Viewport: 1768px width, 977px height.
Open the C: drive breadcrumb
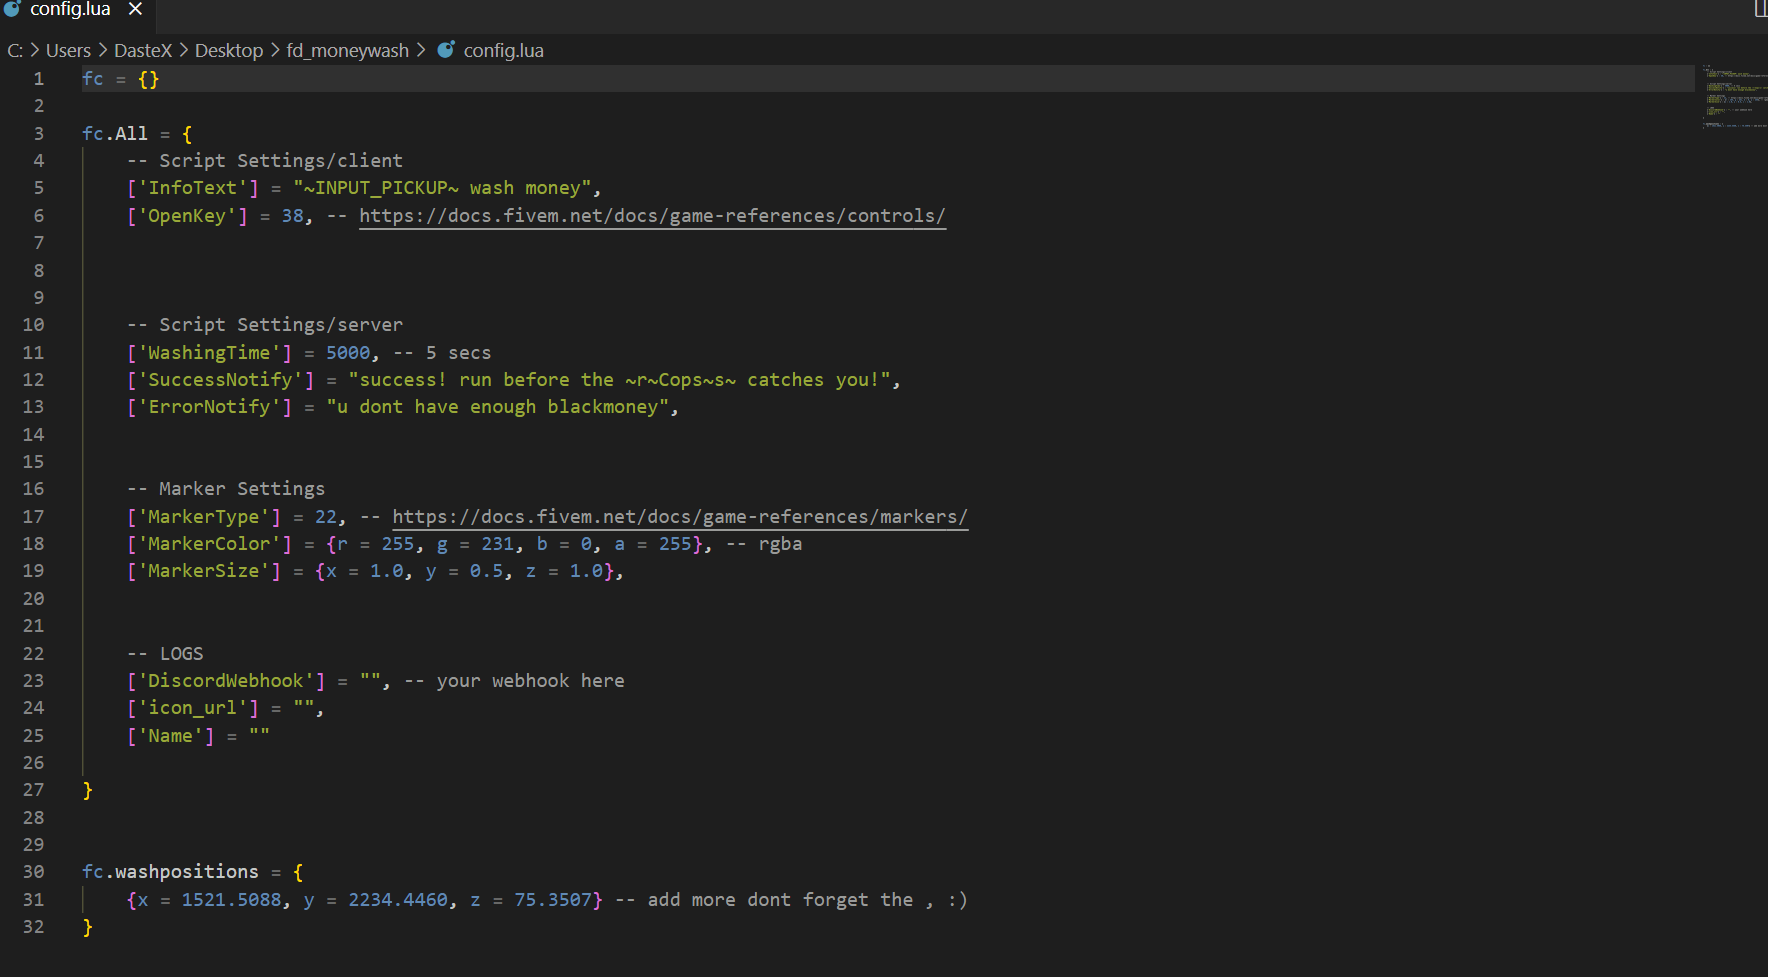point(15,50)
